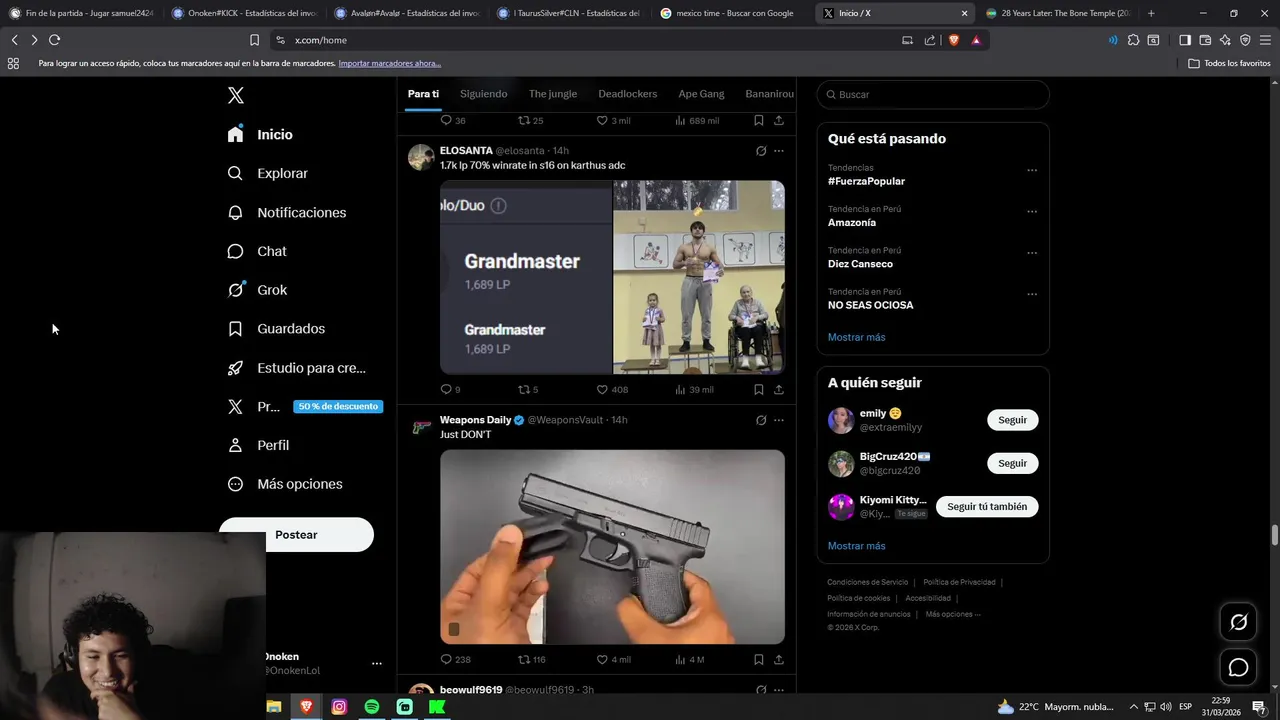Open account menu dots next to Onoken
Viewport: 1280px width, 720px height.
(x=377, y=663)
